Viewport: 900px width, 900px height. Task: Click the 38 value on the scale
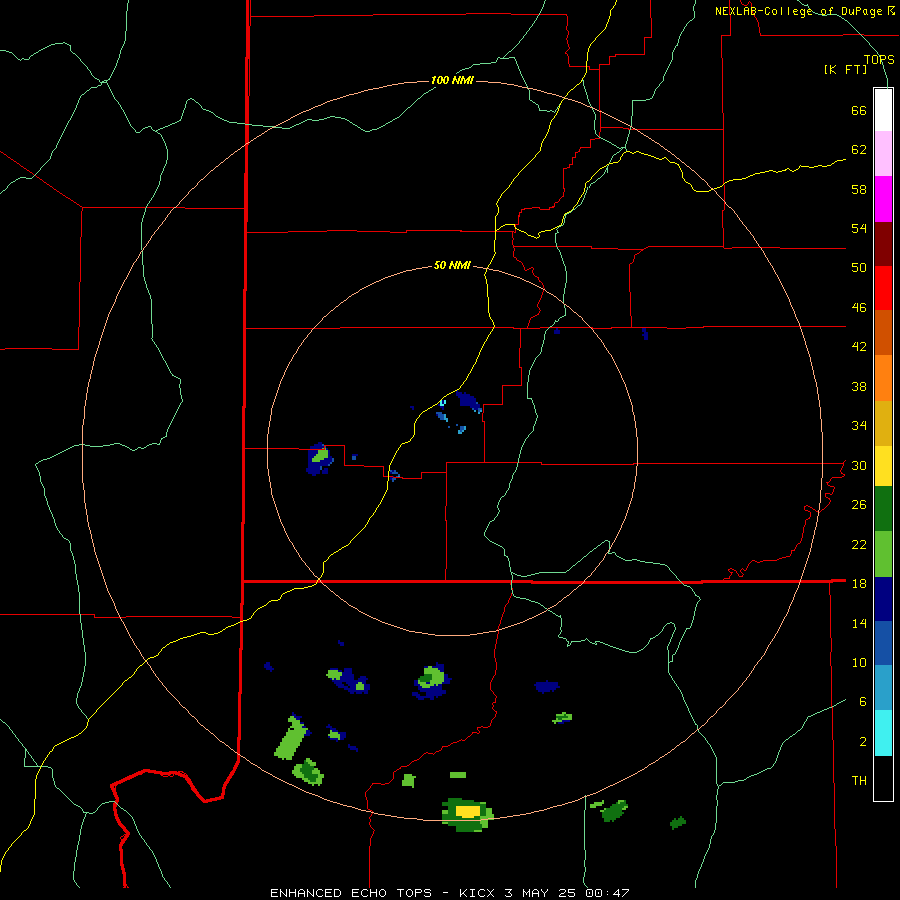point(859,386)
